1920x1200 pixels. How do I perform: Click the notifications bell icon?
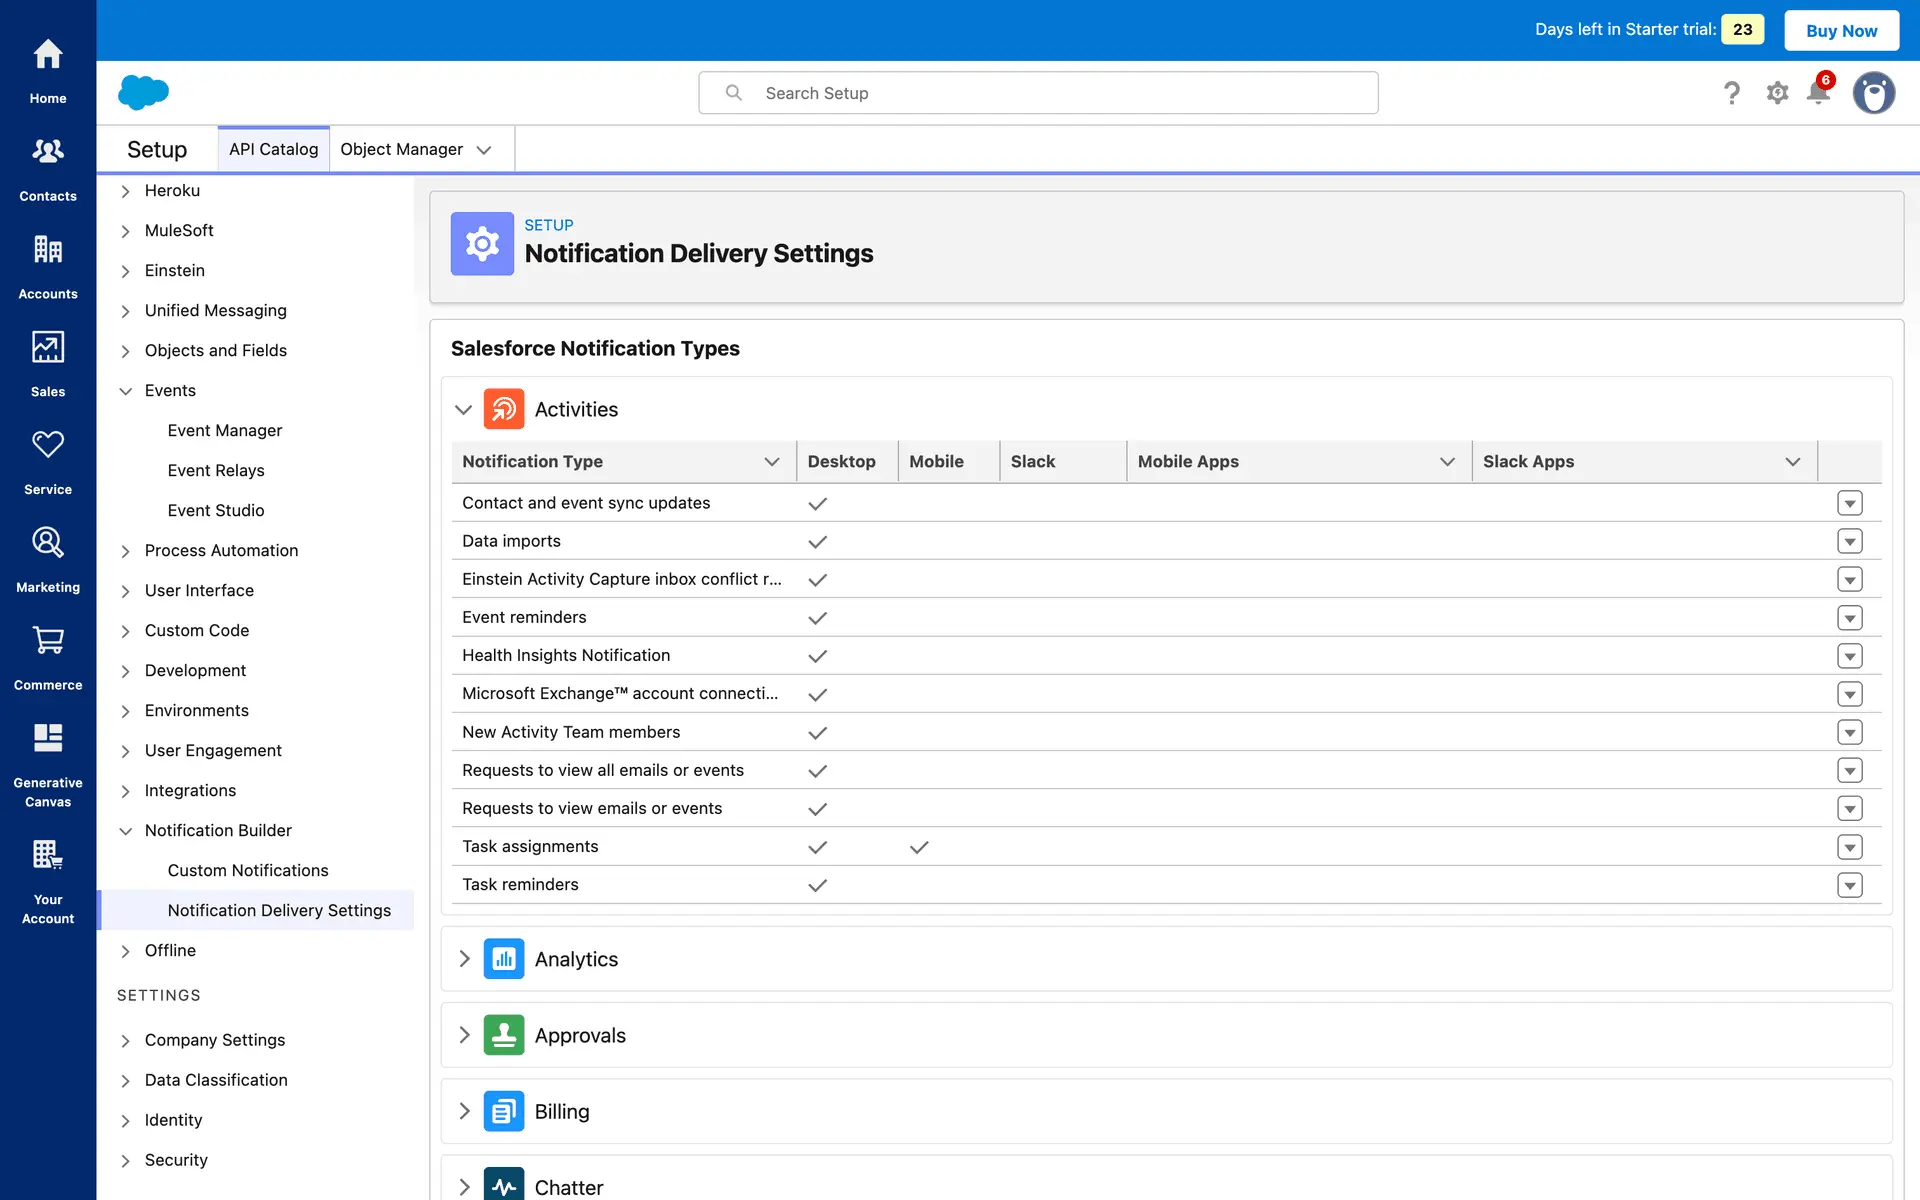click(x=1818, y=93)
